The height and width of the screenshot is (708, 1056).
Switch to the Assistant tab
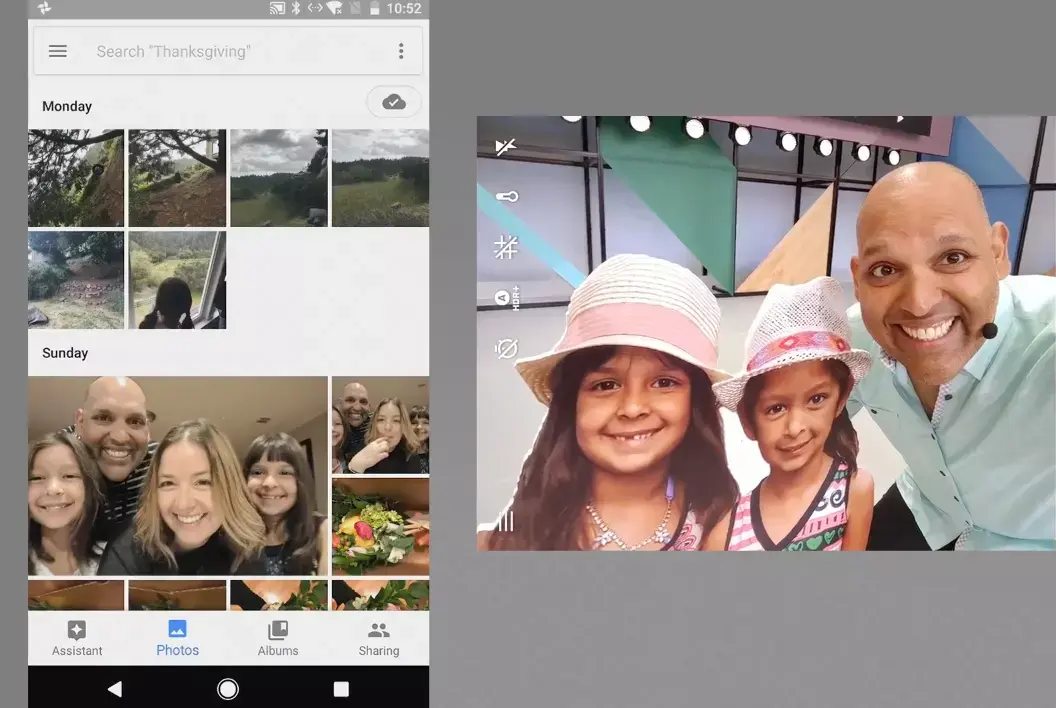[77, 639]
